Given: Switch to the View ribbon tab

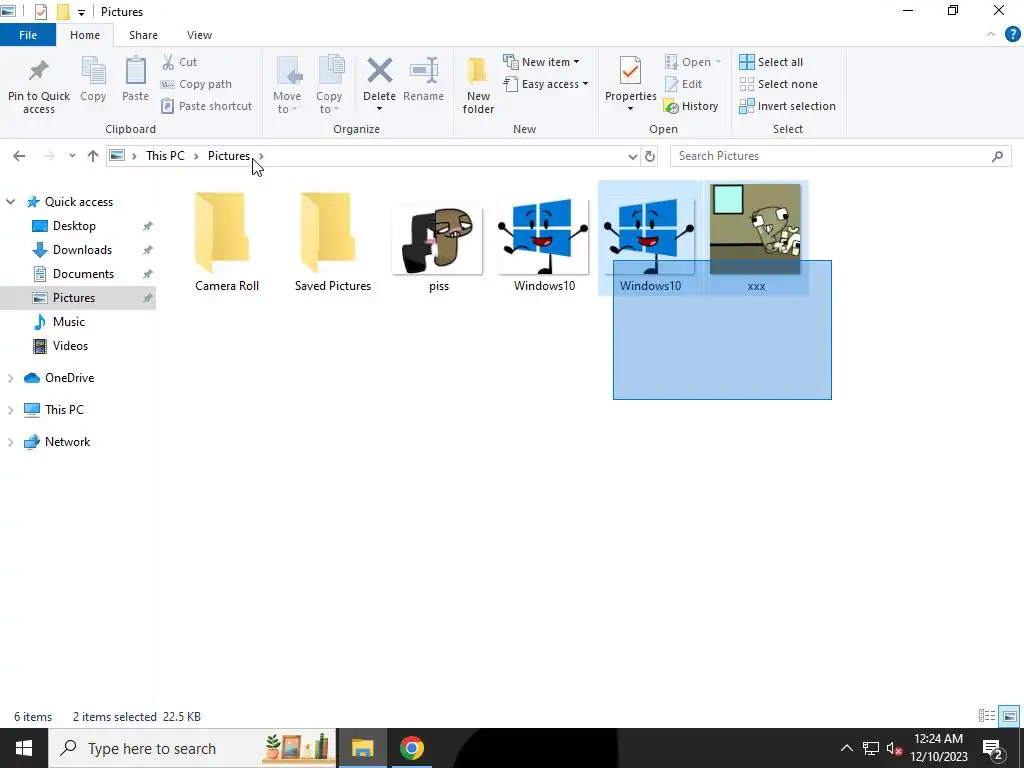Looking at the screenshot, I should point(199,35).
